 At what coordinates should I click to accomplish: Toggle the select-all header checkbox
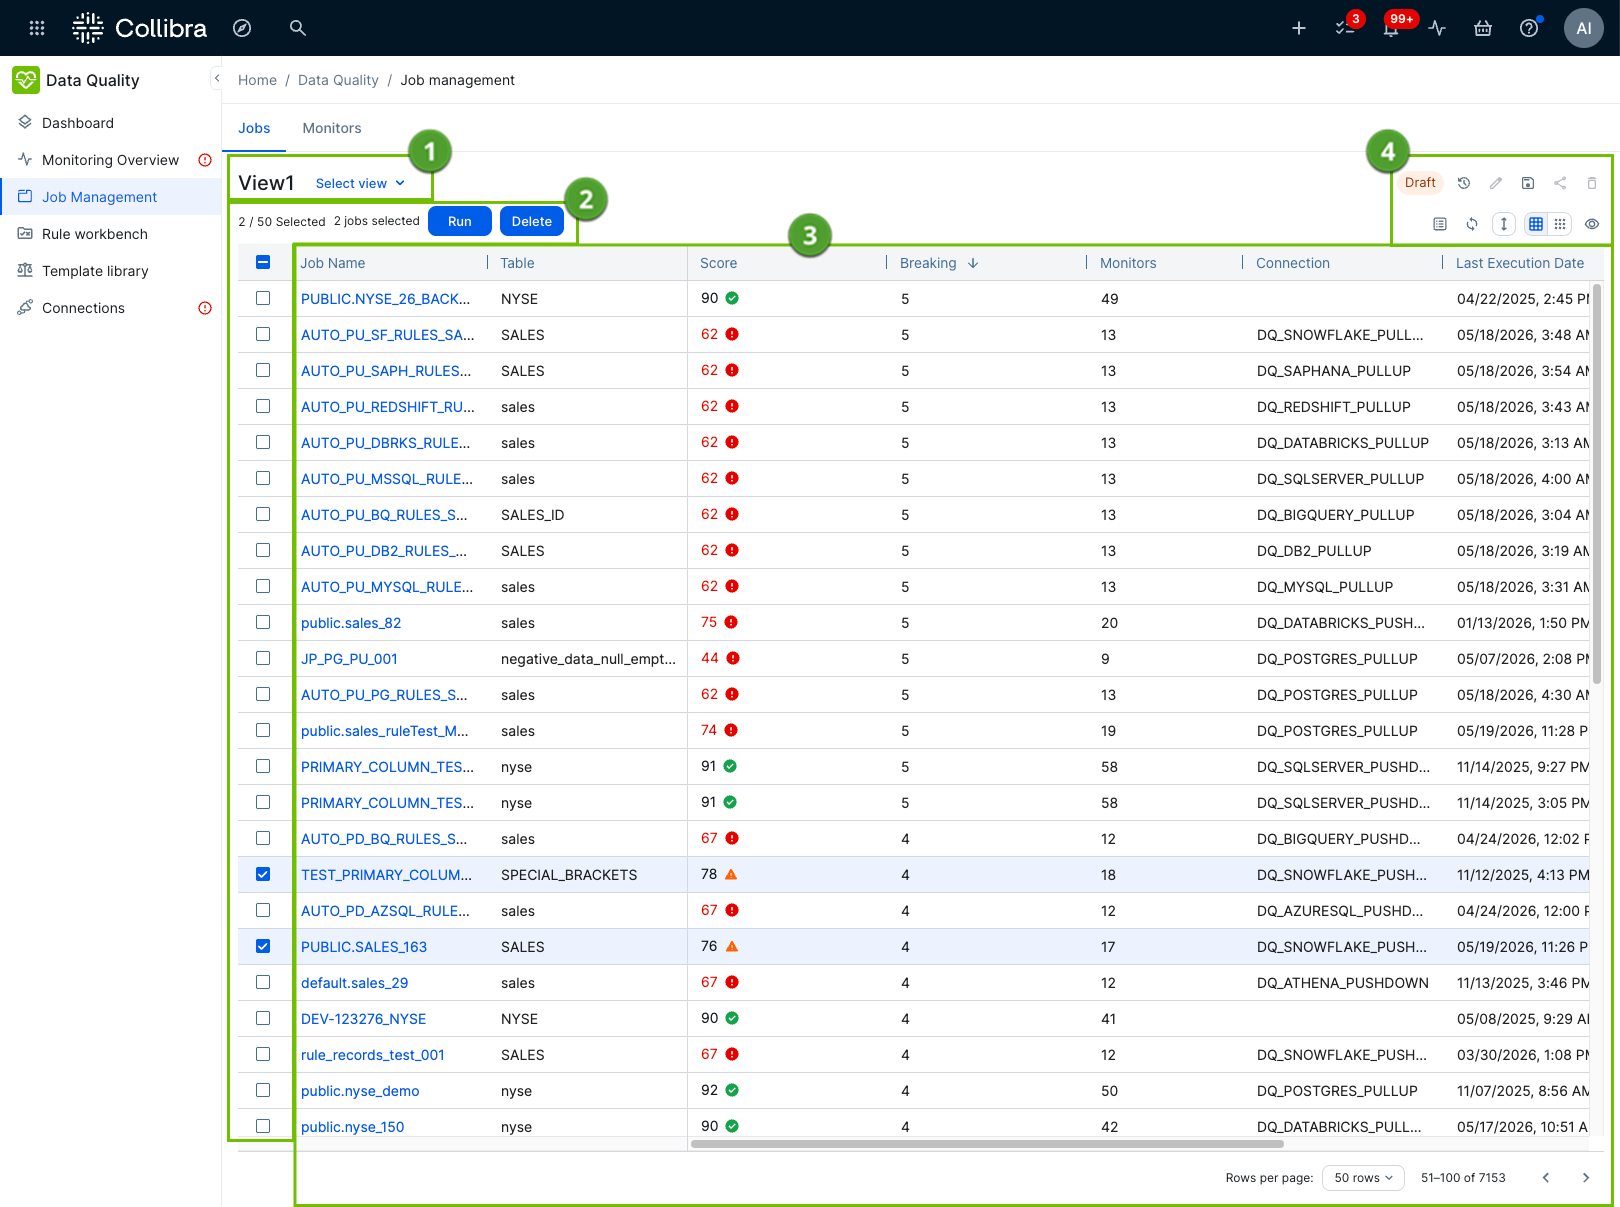tap(263, 262)
